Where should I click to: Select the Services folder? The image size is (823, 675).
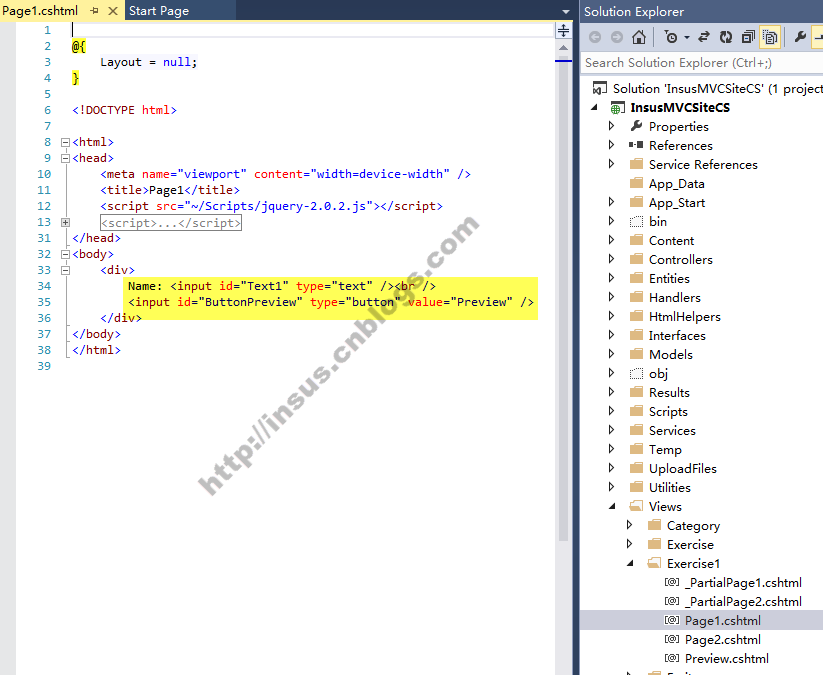[x=672, y=430]
